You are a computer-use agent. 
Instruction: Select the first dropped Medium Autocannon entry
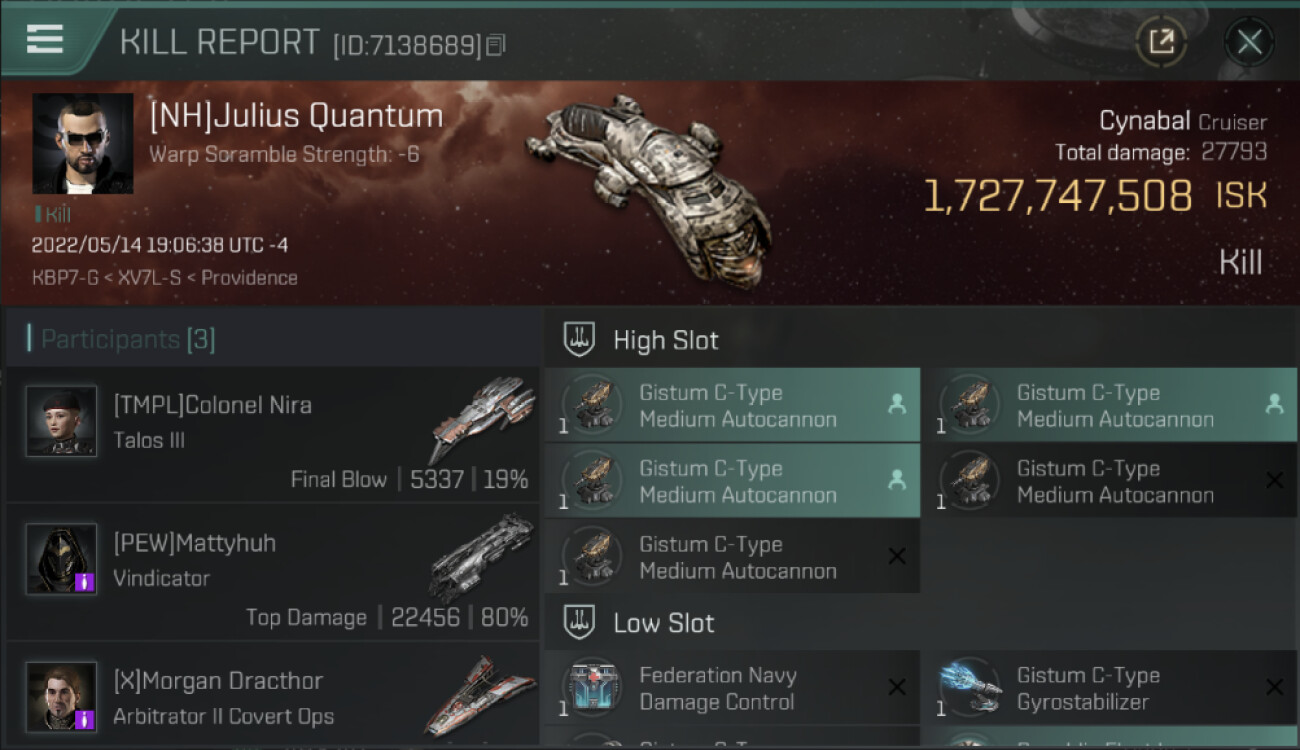tap(732, 405)
